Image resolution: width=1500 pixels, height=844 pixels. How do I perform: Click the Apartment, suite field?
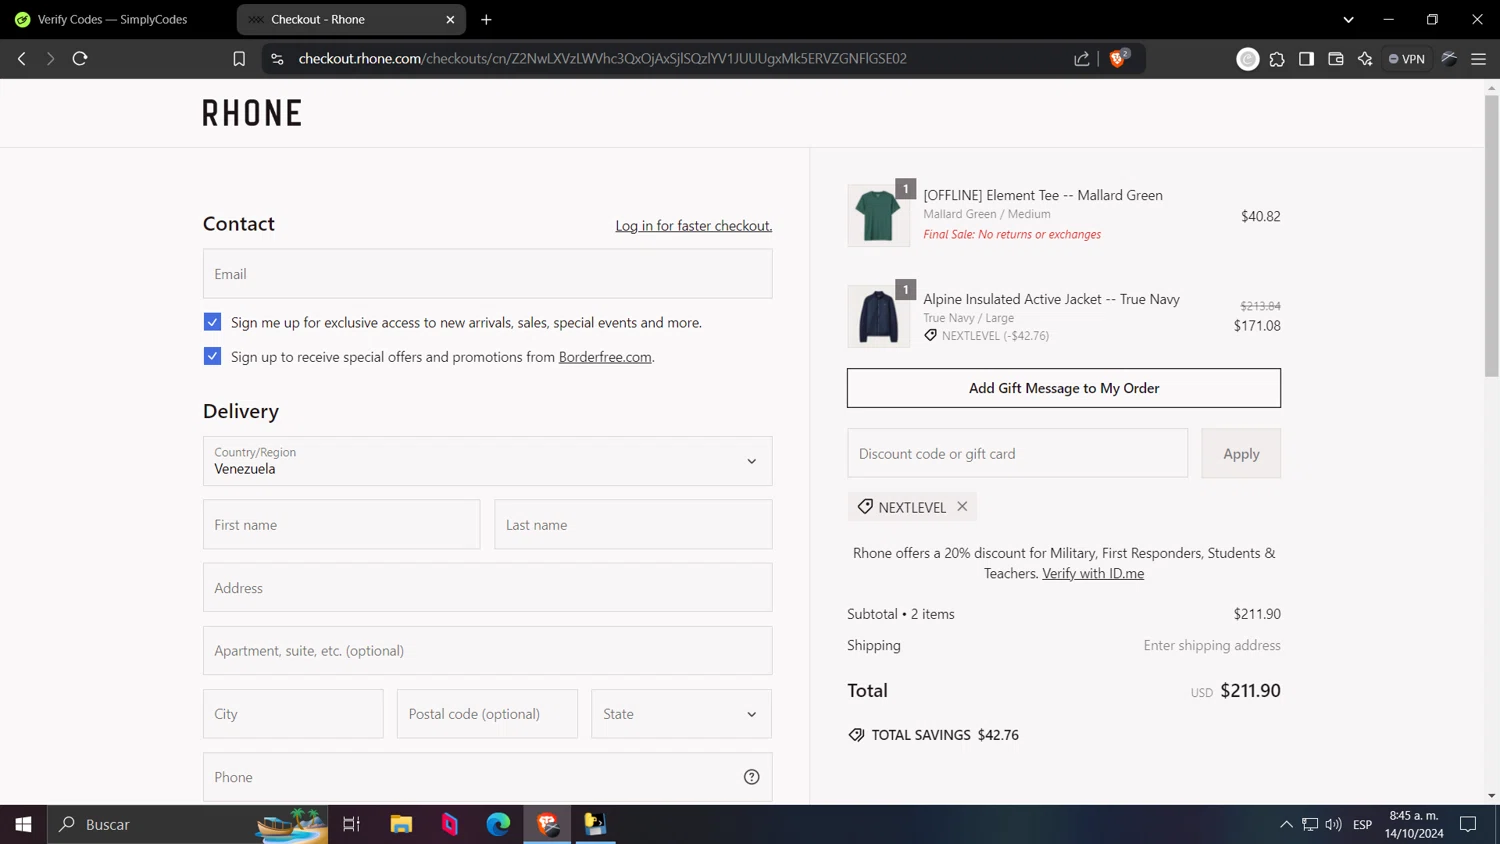[x=488, y=651]
